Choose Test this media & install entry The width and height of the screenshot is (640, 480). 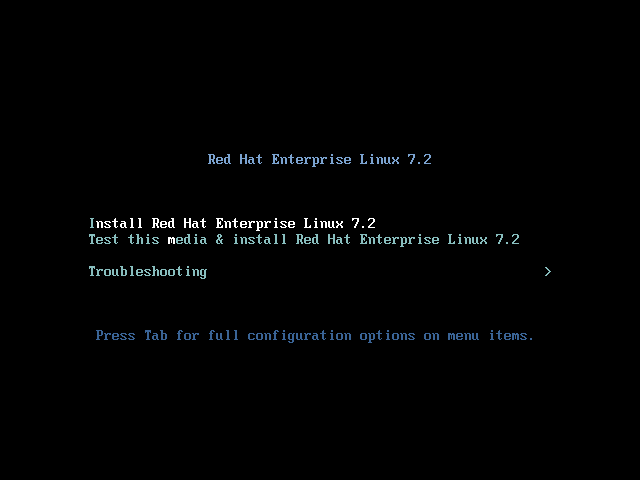[x=304, y=240]
